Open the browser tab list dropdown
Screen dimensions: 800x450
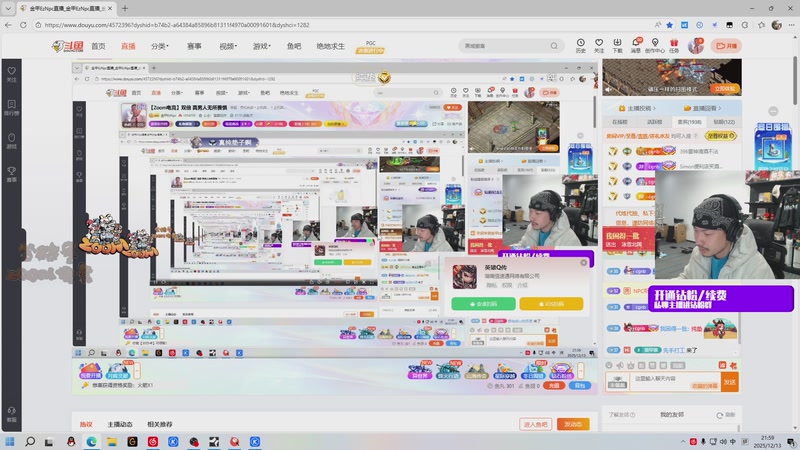coord(8,8)
